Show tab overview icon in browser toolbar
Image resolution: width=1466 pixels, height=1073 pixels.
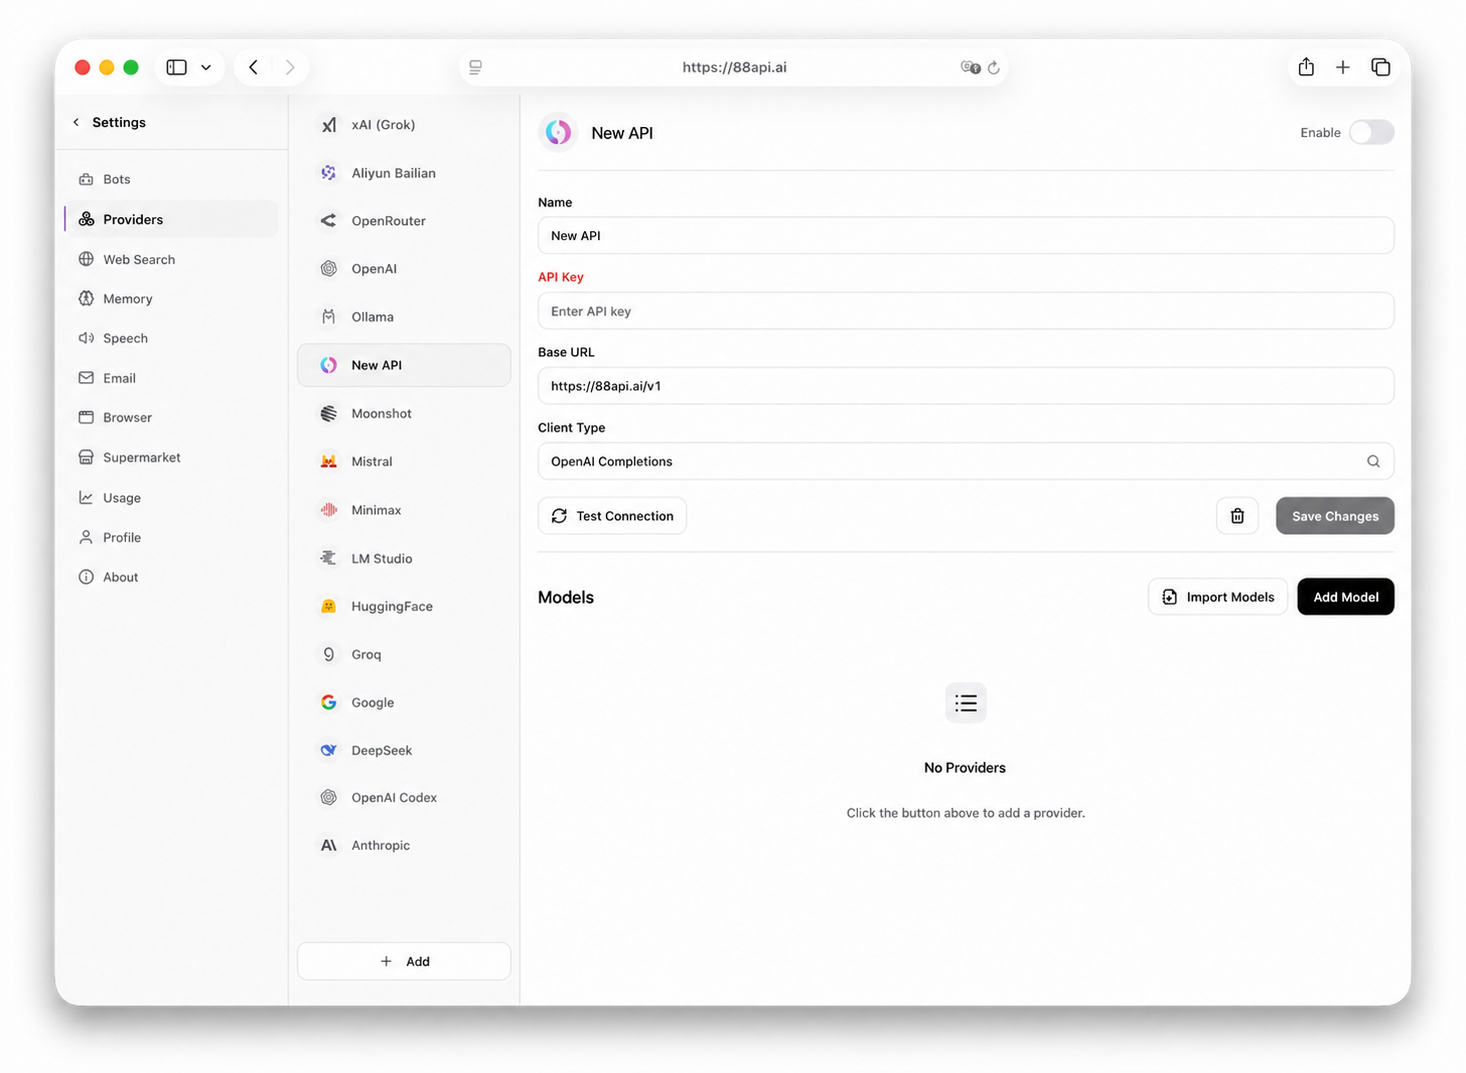tap(1381, 67)
